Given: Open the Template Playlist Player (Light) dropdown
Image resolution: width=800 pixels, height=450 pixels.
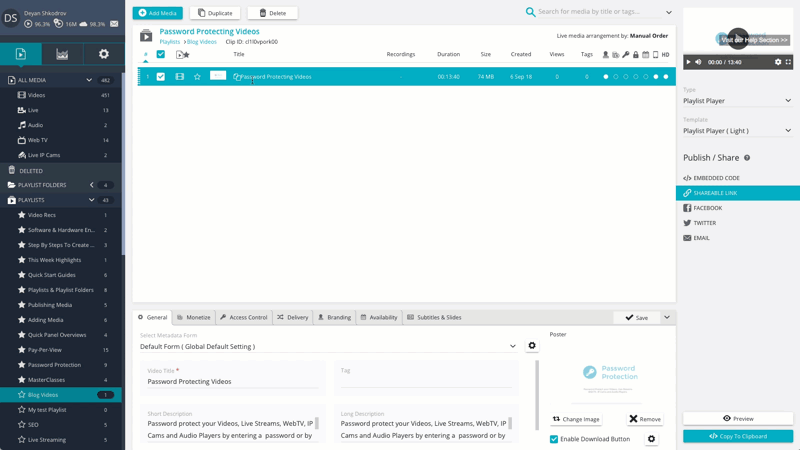Looking at the screenshot, I should (x=737, y=131).
